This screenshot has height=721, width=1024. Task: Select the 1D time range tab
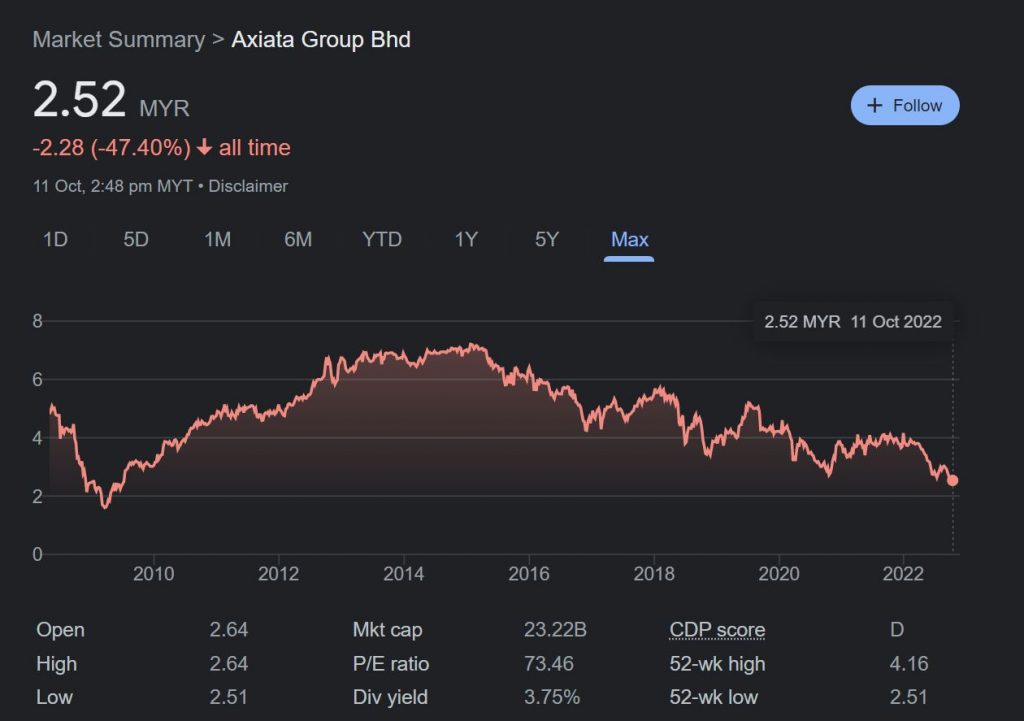(x=55, y=239)
